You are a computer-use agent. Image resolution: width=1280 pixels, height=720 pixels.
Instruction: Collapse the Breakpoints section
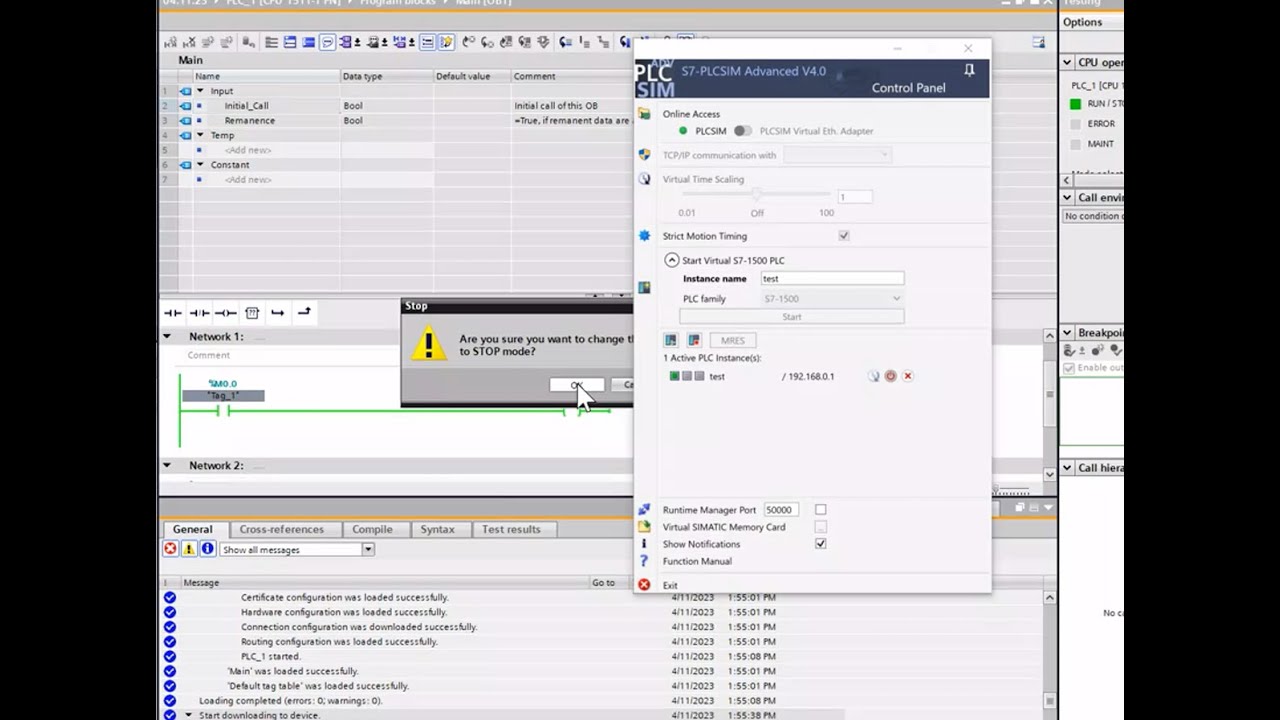point(1067,333)
